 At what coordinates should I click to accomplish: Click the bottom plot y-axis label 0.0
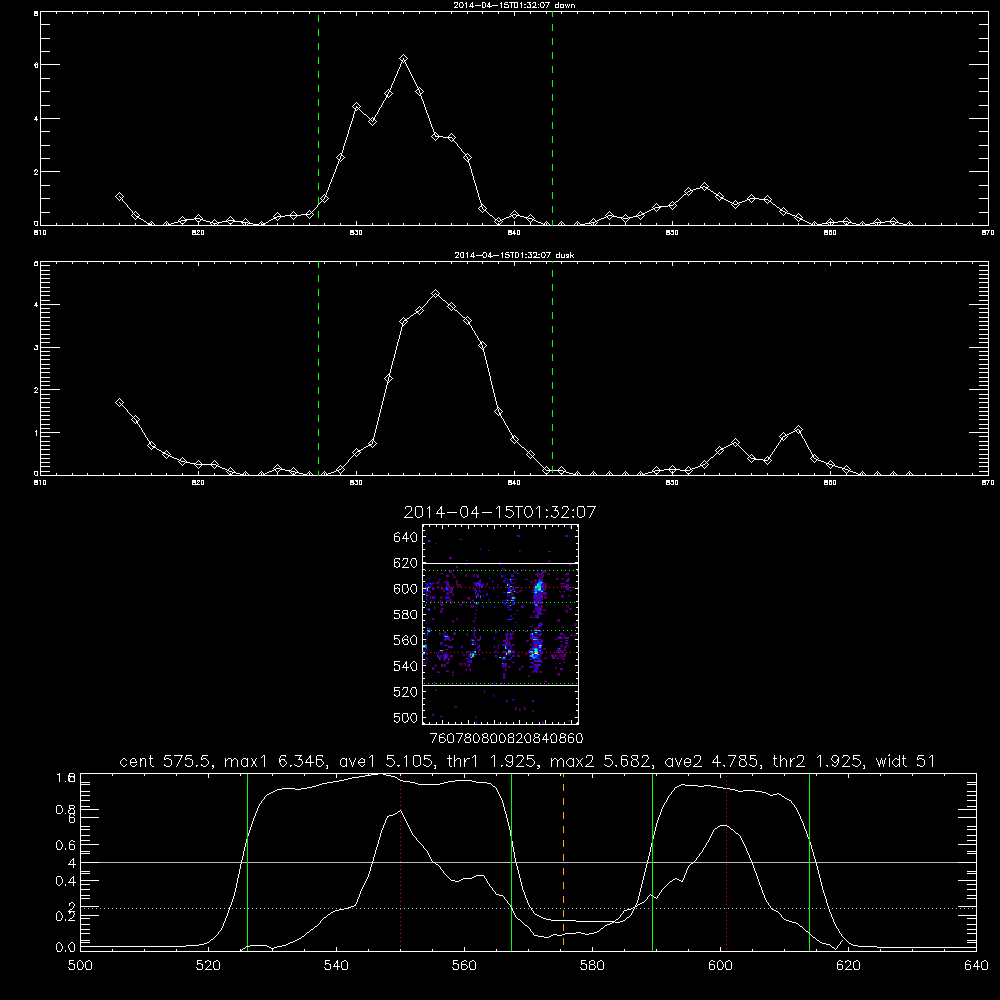click(x=66, y=948)
